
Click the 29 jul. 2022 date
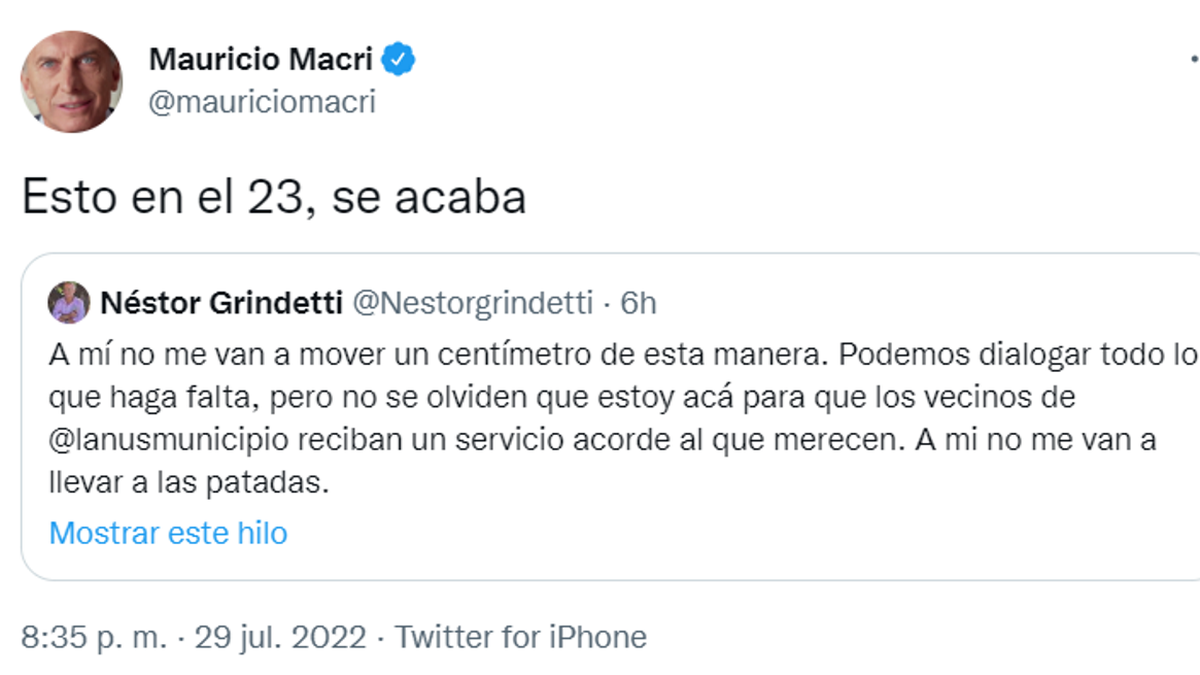[x=281, y=637]
